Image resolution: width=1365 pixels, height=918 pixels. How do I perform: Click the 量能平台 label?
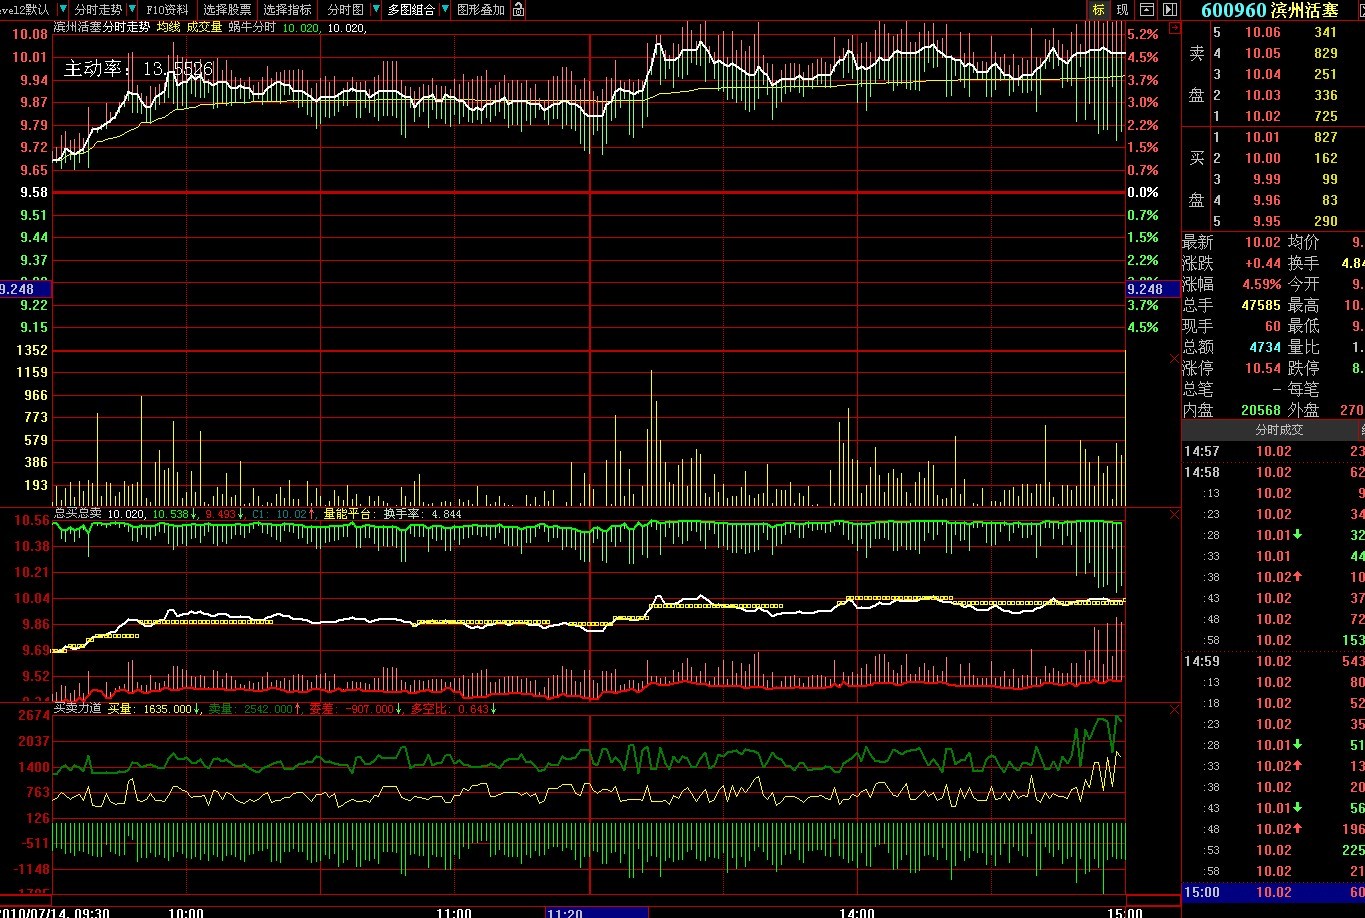tap(347, 514)
